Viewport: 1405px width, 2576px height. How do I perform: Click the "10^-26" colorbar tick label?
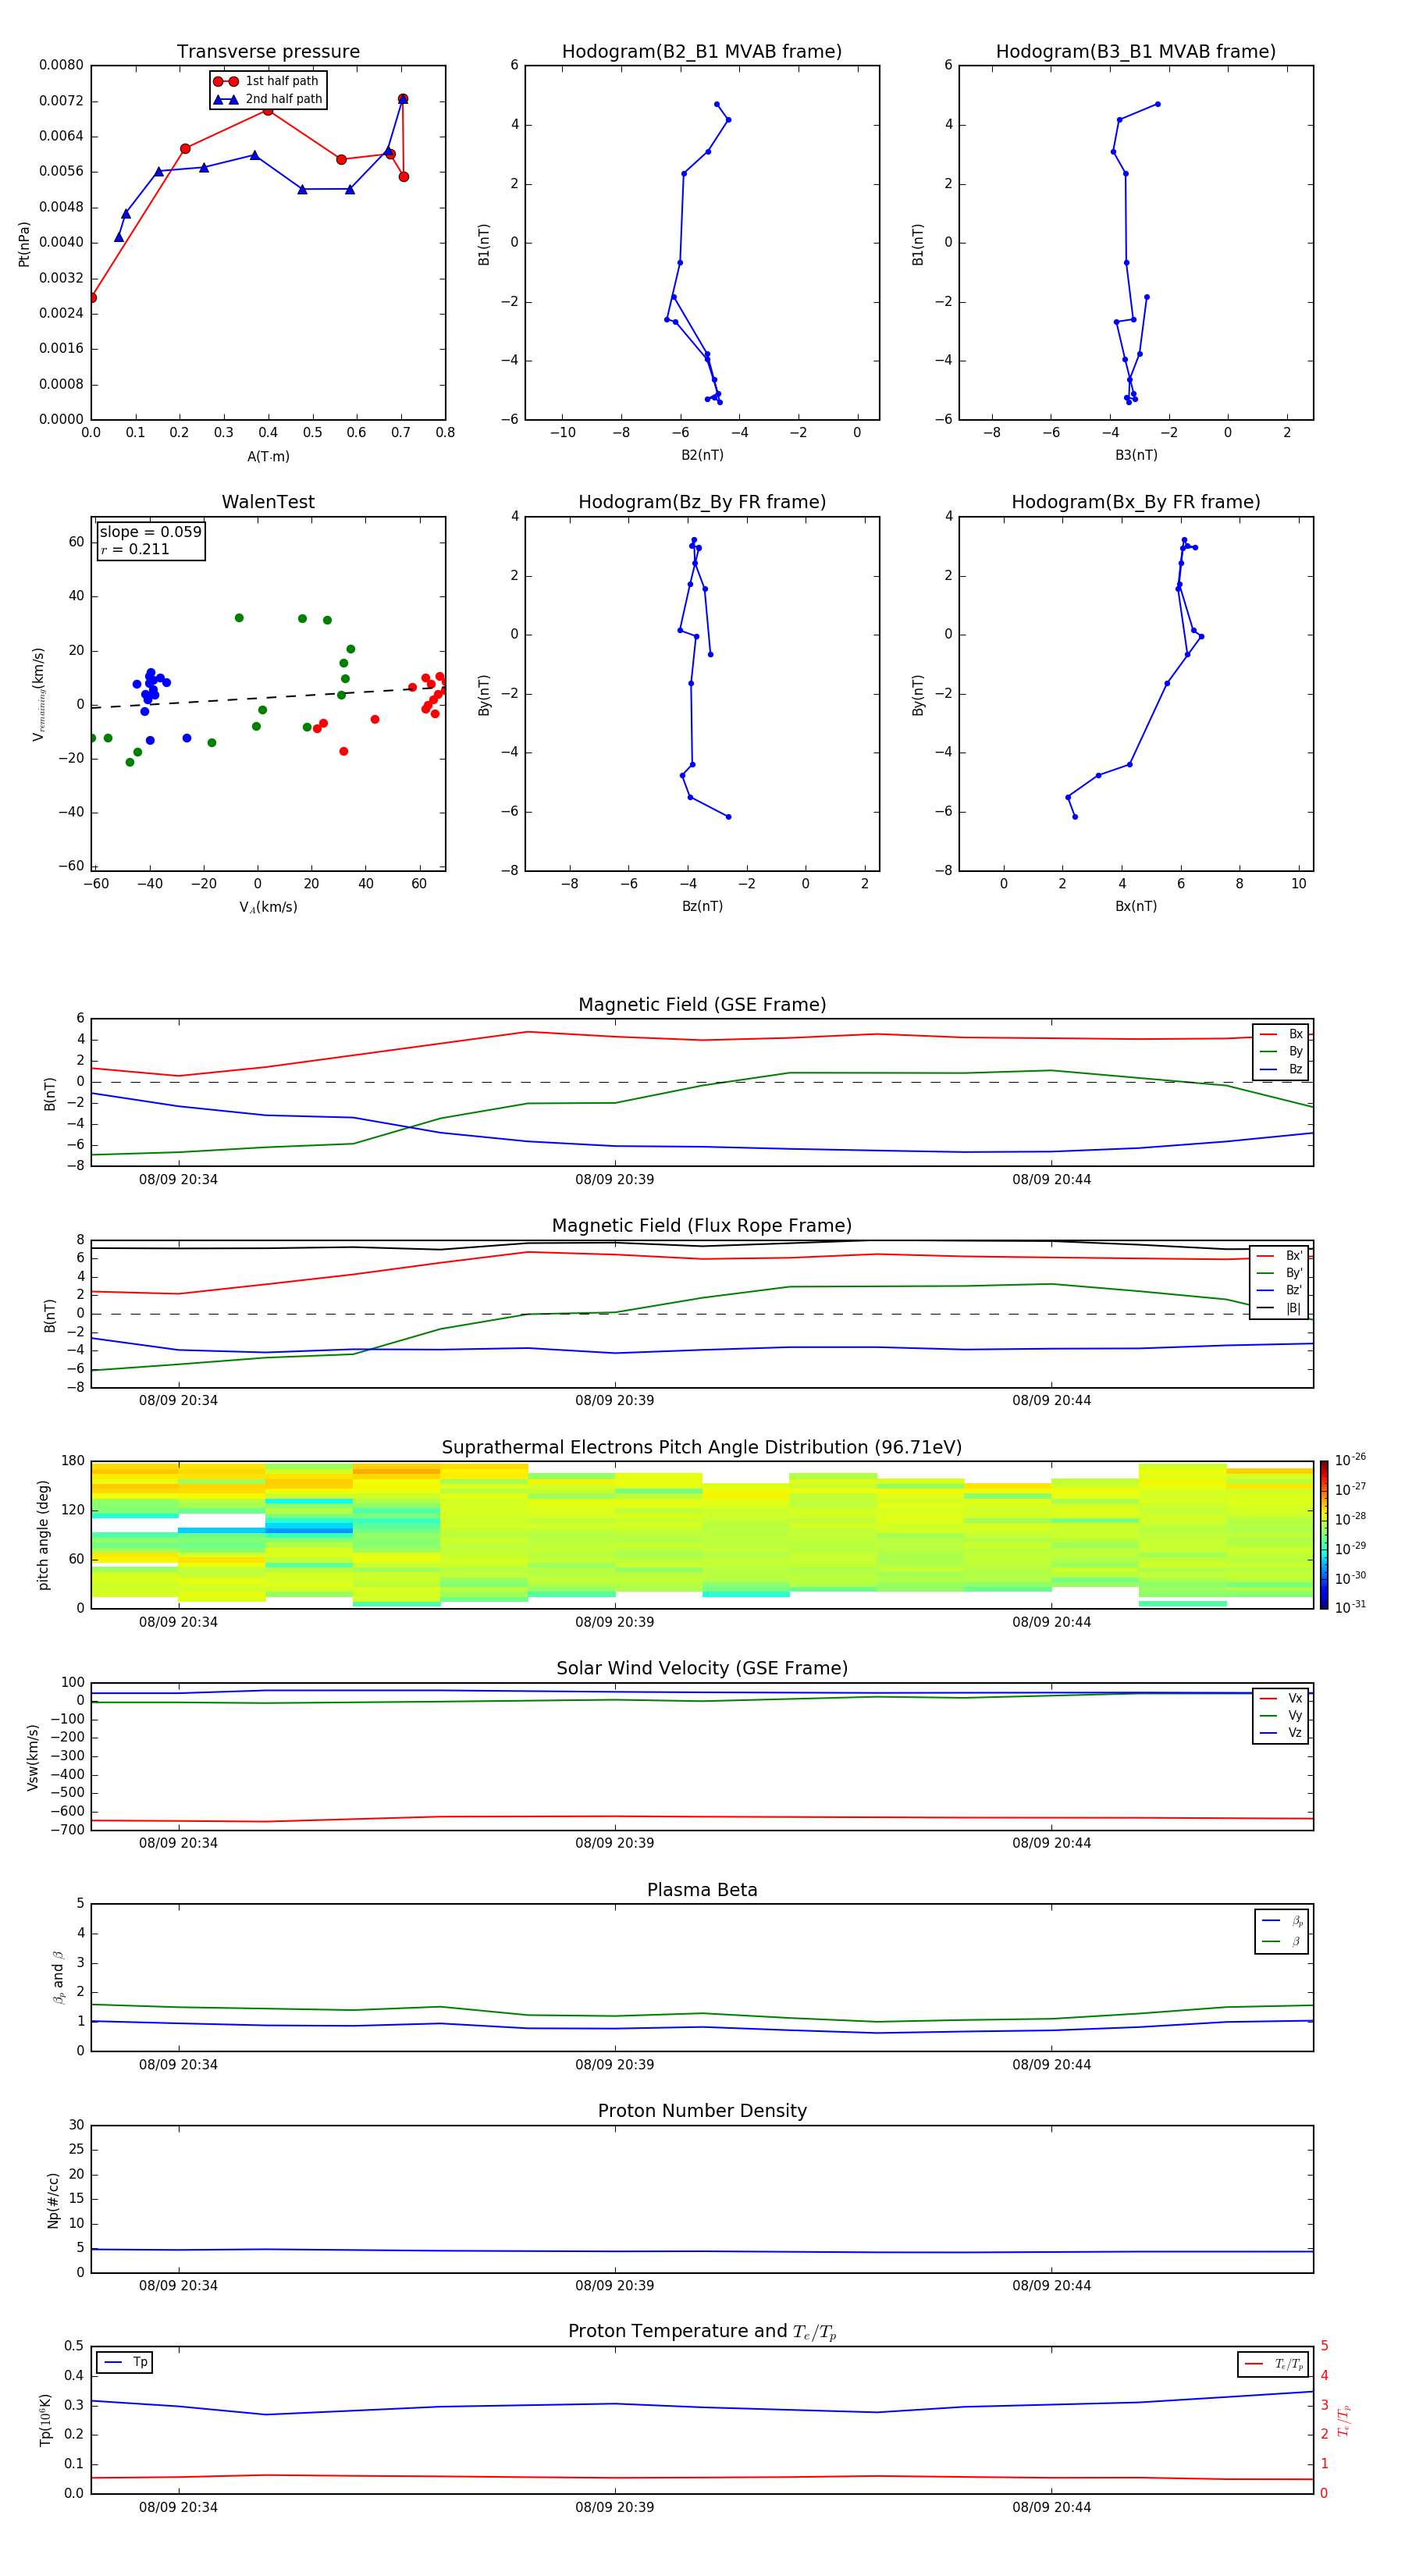1350,1460
